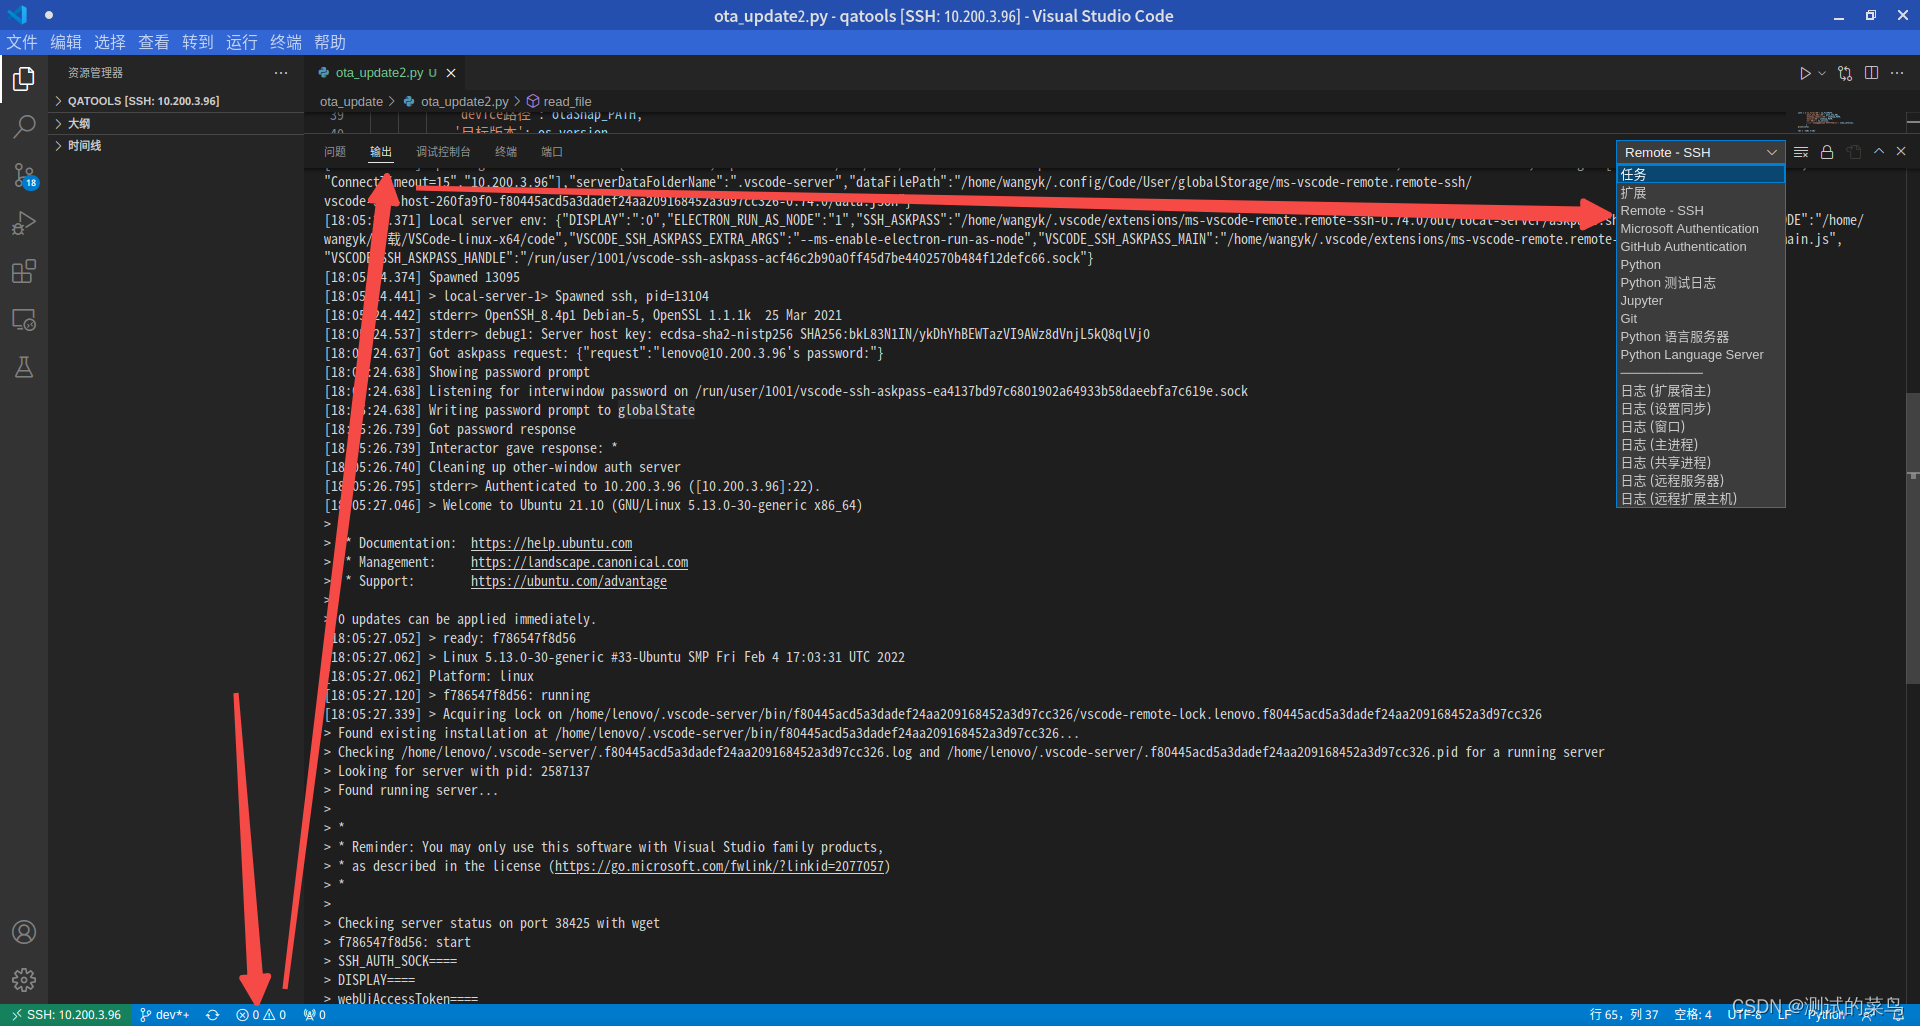Open the Testing flask view
Image resolution: width=1920 pixels, height=1026 pixels.
(24, 367)
